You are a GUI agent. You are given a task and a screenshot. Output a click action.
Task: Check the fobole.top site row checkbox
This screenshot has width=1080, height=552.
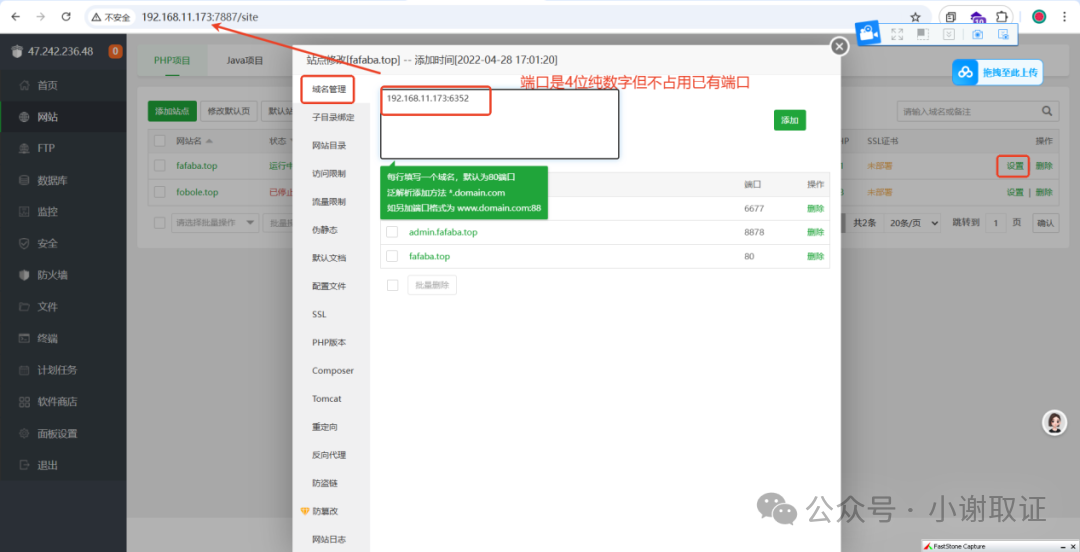pos(160,192)
